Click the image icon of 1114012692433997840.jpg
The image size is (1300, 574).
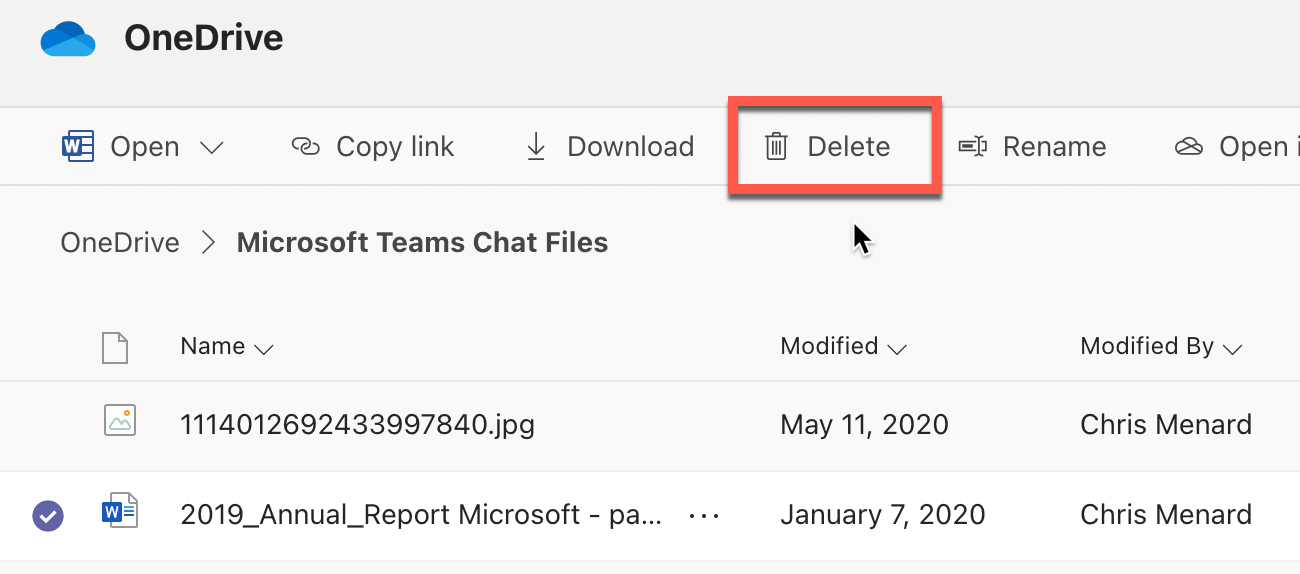pyautogui.click(x=120, y=420)
